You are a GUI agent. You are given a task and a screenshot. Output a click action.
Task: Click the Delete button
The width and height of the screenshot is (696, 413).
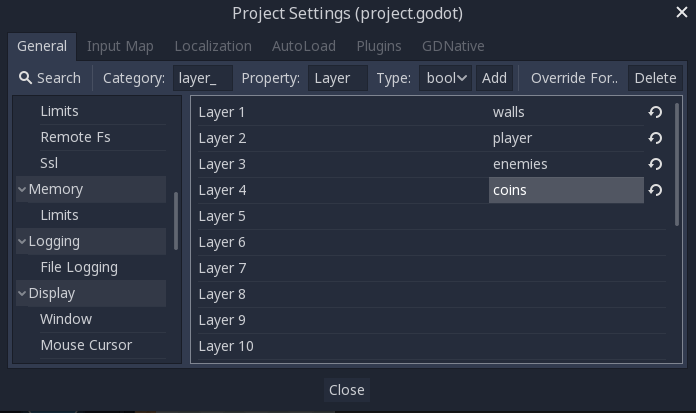(x=655, y=78)
